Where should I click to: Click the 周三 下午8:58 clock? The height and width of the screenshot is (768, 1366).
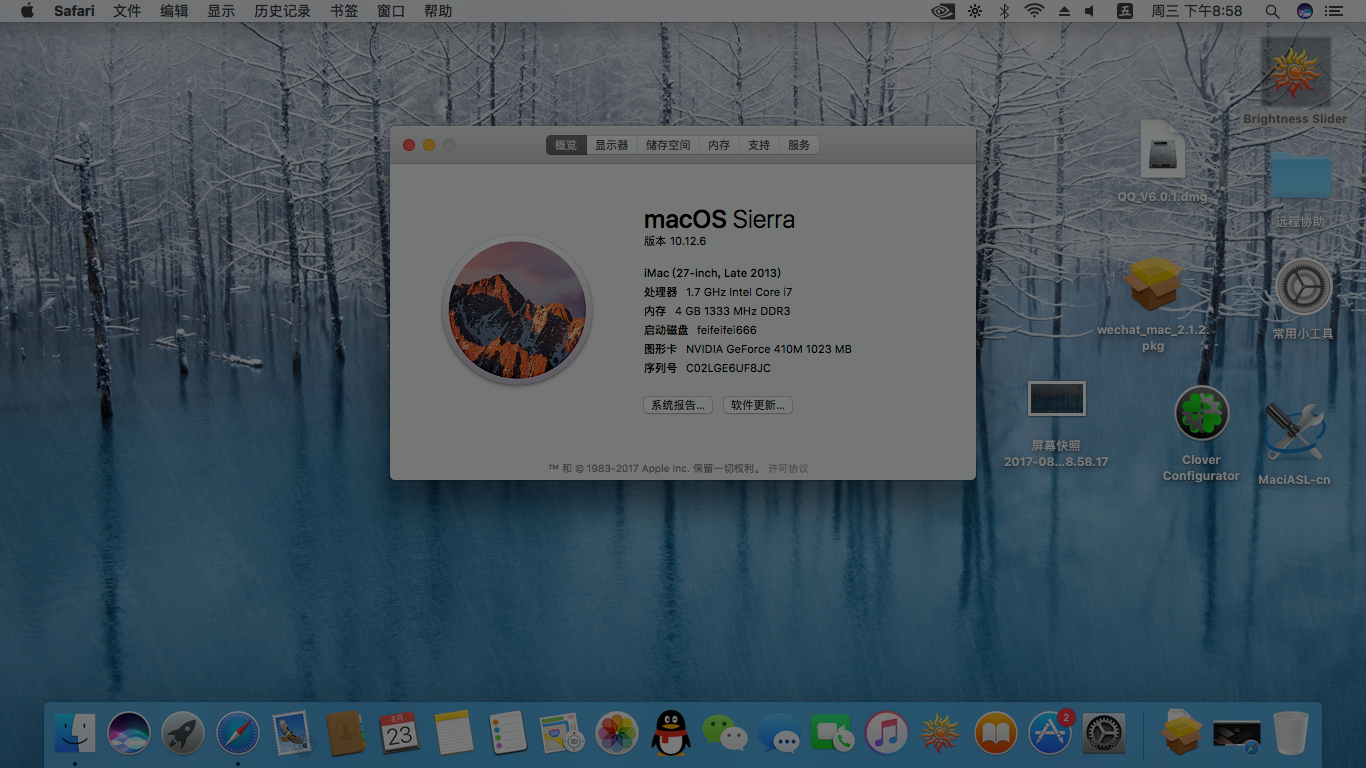1197,11
